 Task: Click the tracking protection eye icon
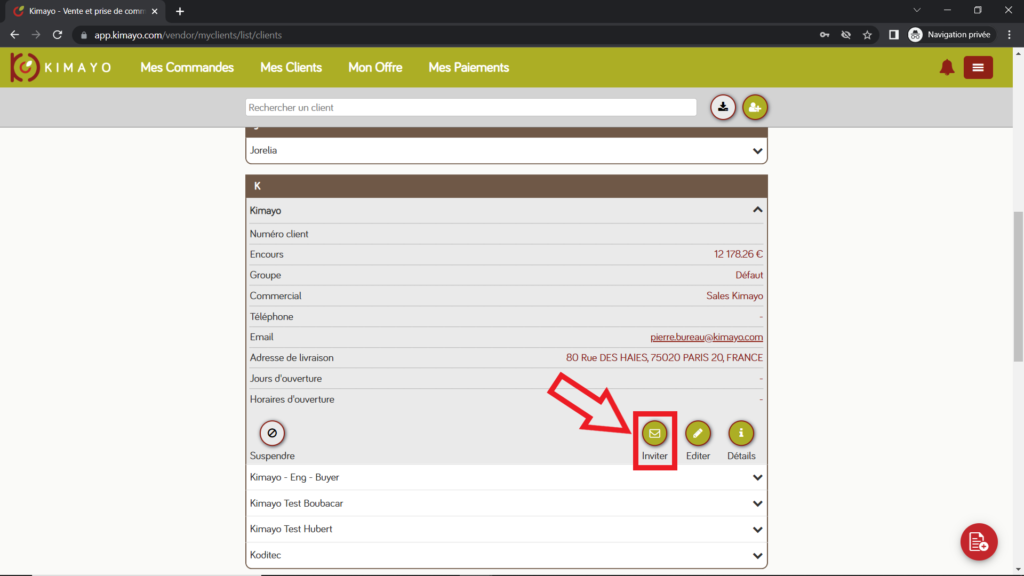[846, 35]
